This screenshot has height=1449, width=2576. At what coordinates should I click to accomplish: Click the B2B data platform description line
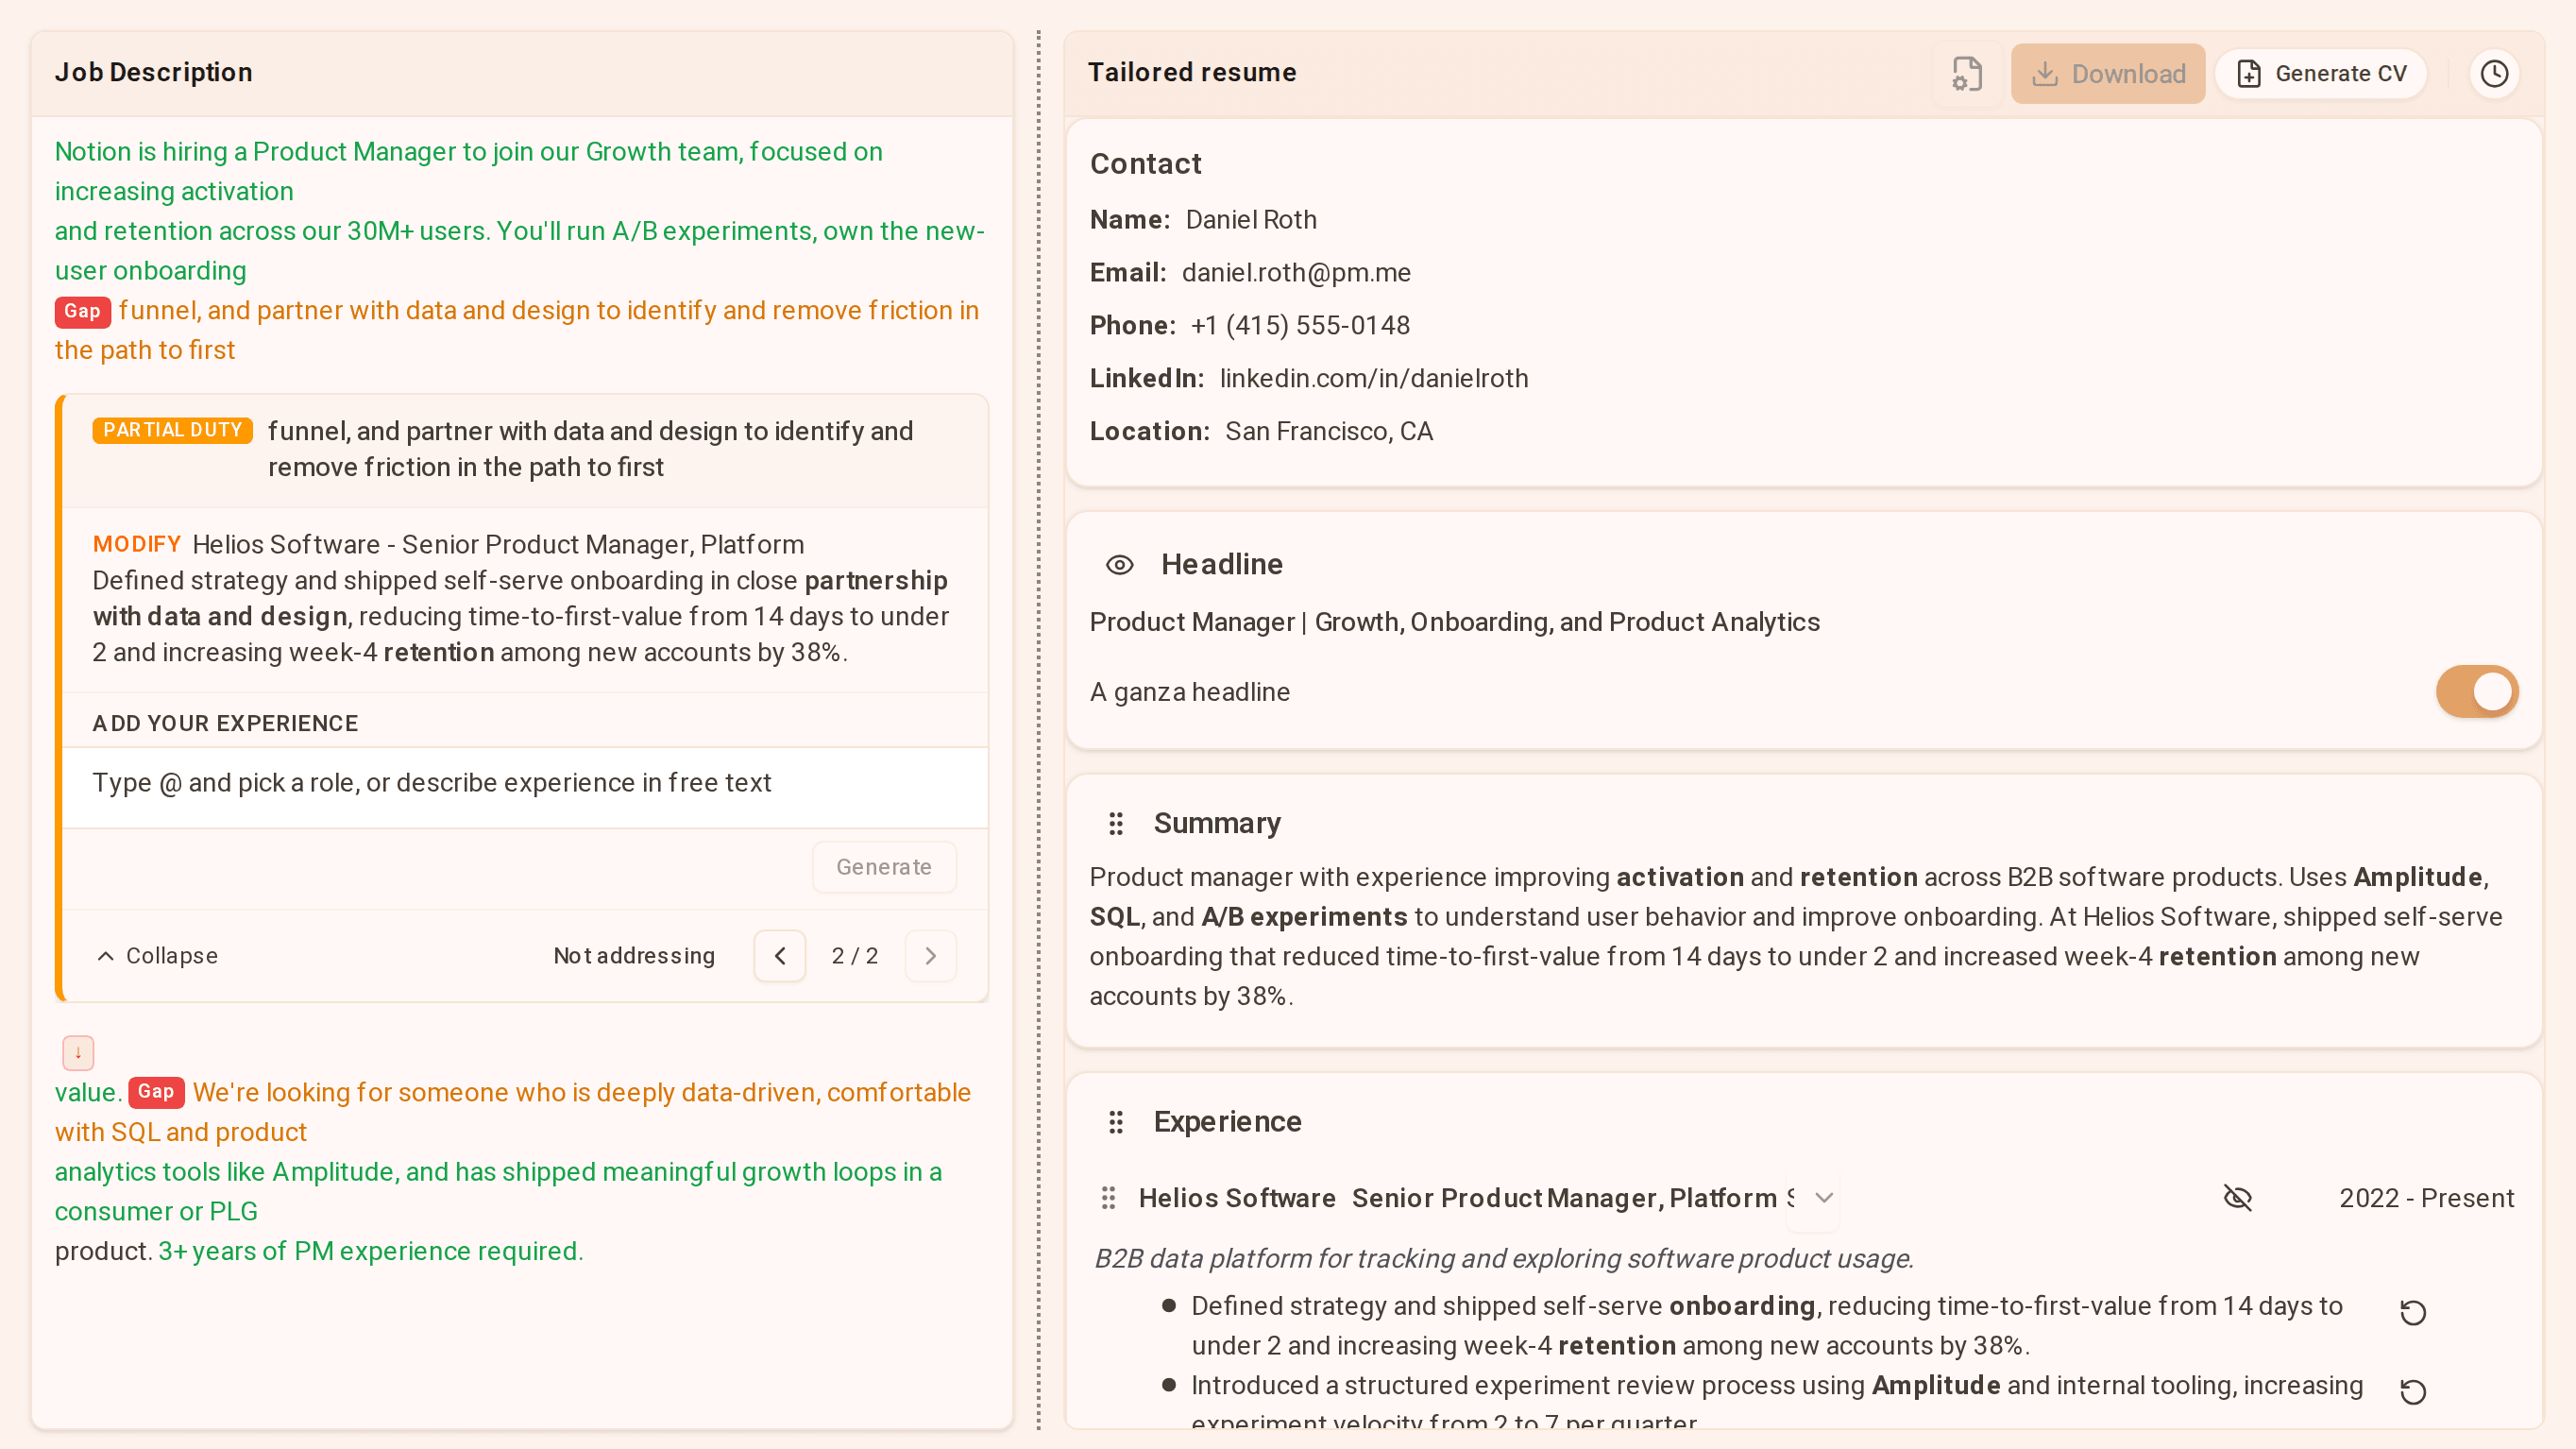1504,1259
